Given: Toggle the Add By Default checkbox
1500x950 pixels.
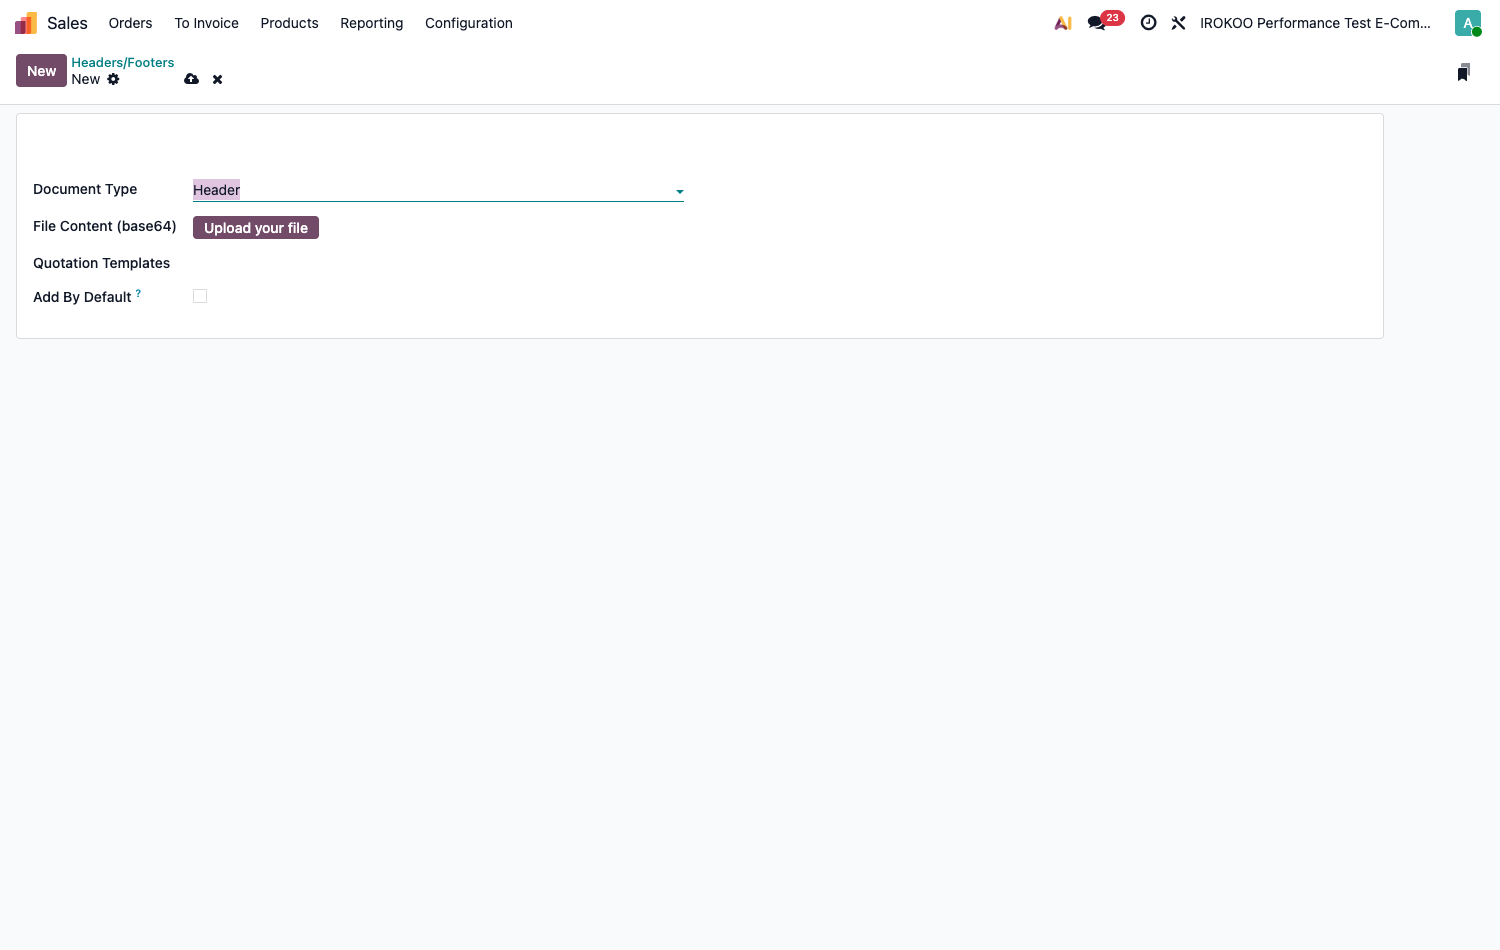Looking at the screenshot, I should 200,296.
